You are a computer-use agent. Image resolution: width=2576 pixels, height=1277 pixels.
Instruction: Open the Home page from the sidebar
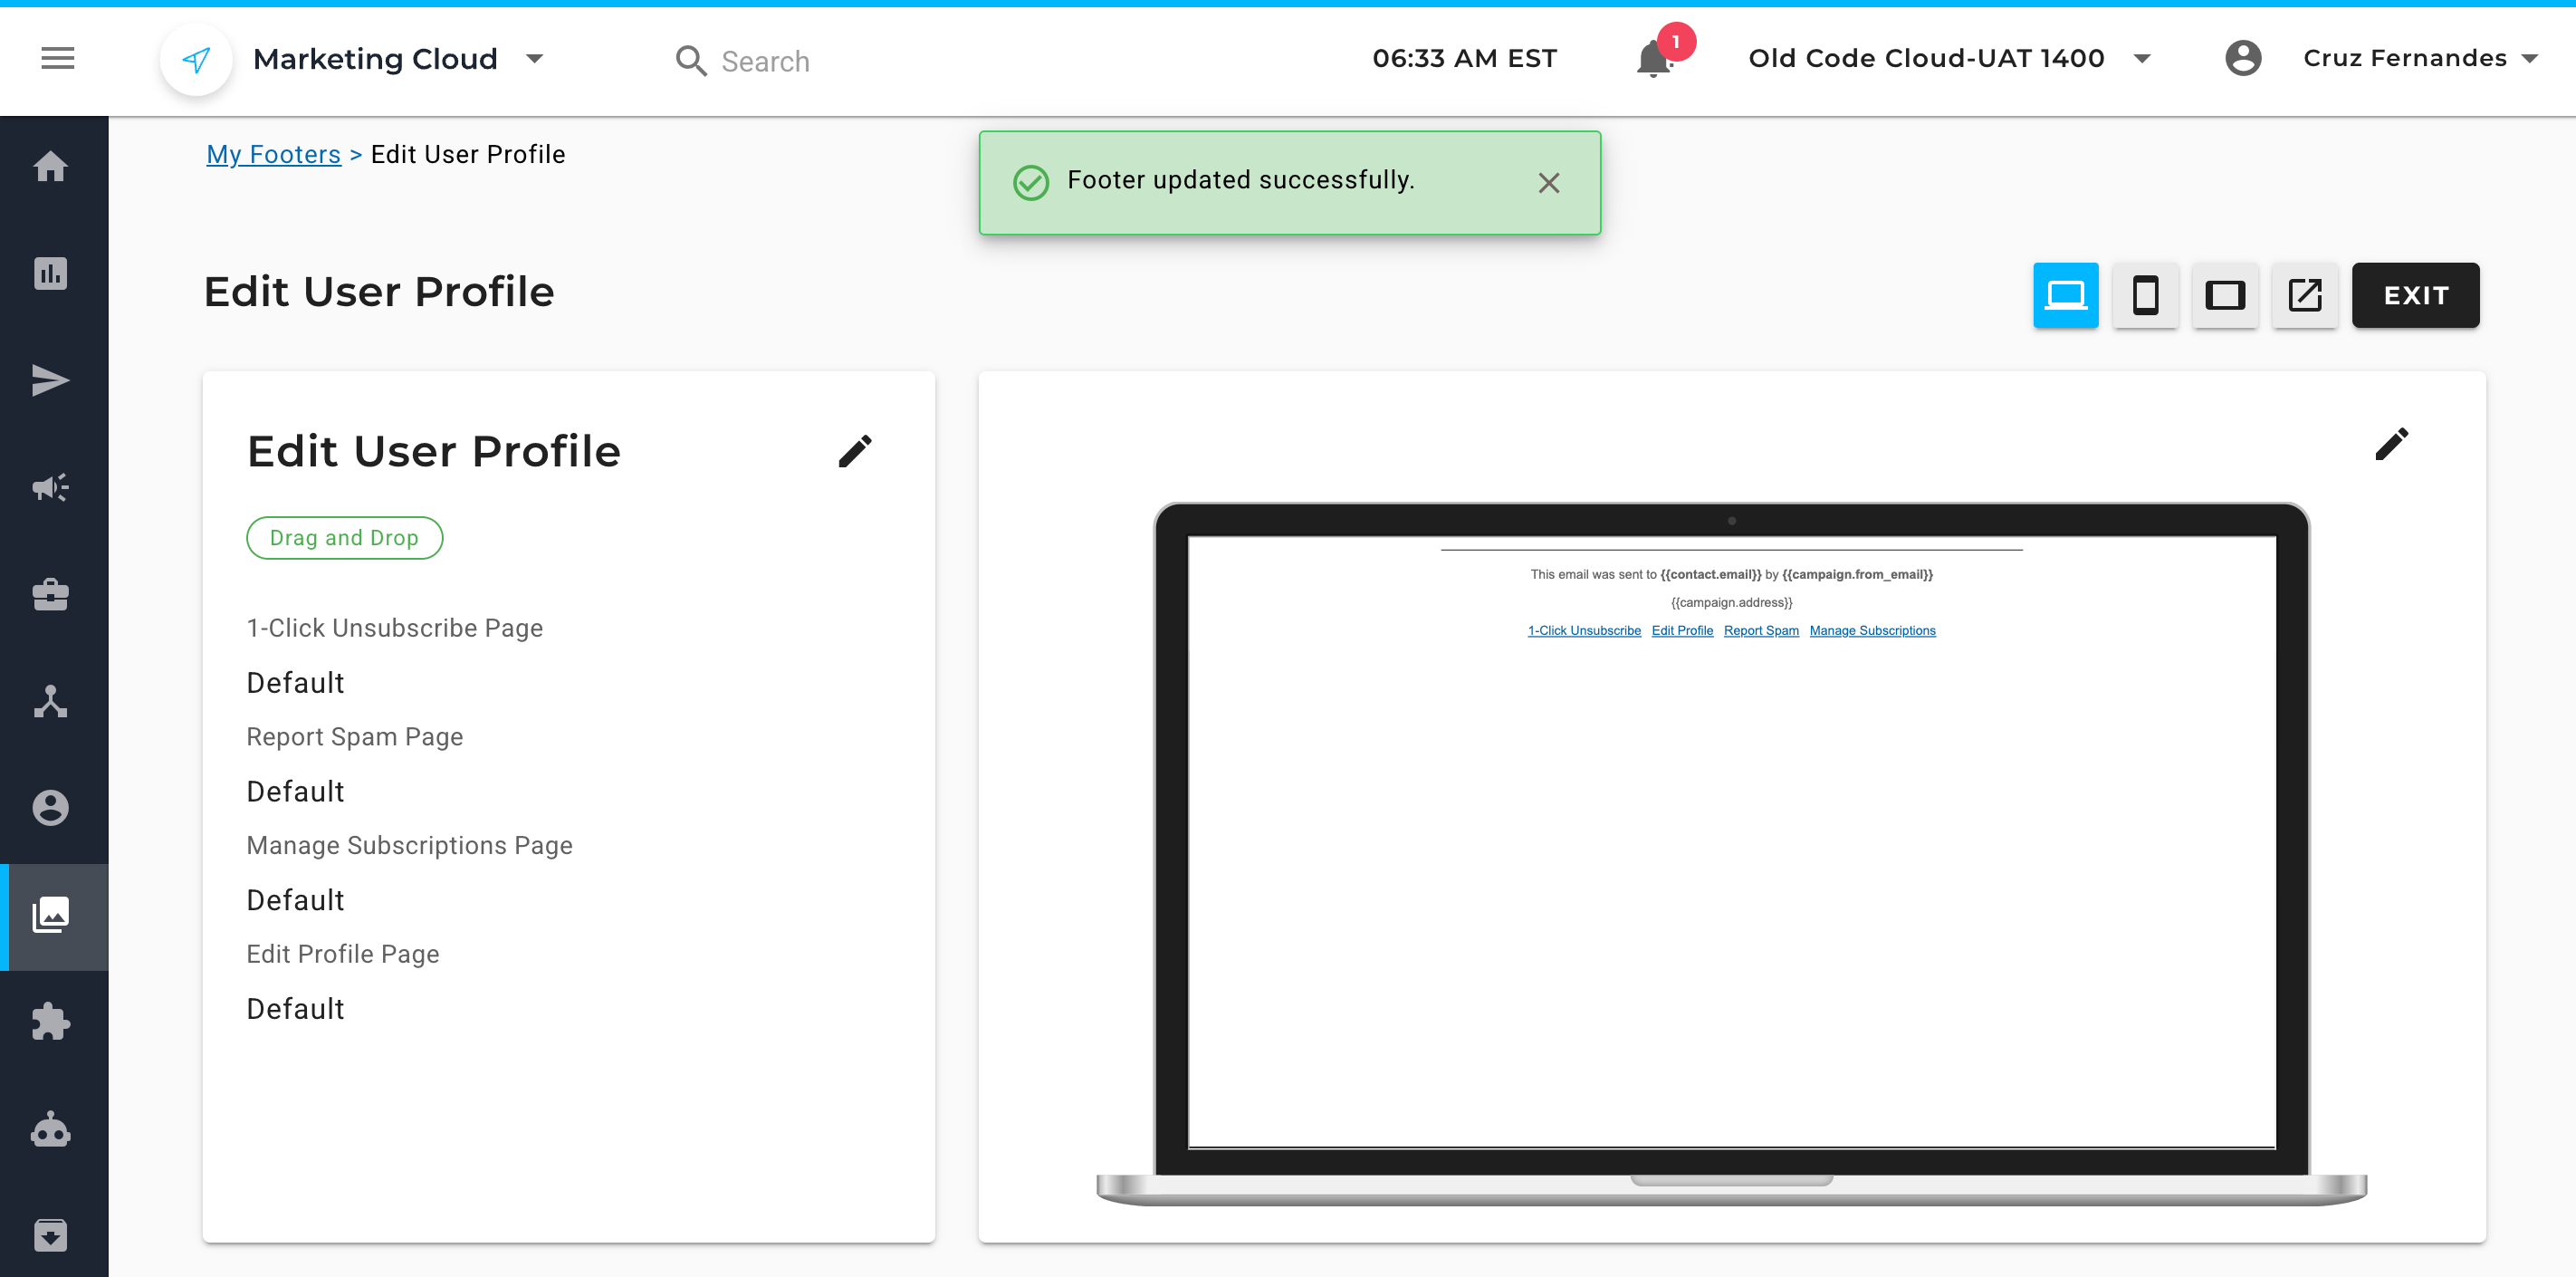[51, 167]
